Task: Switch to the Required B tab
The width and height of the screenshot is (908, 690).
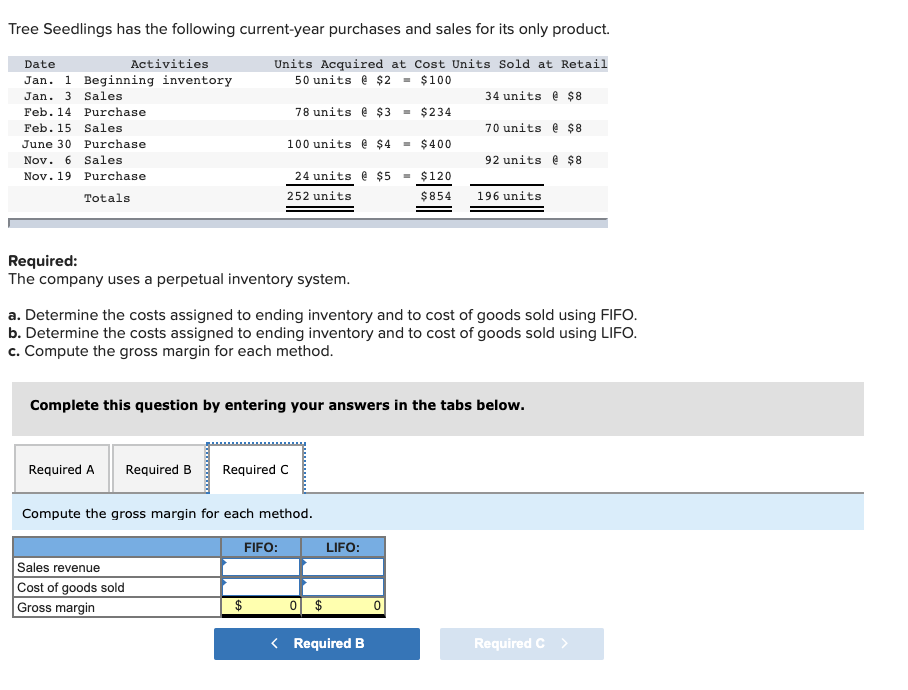Action: (x=159, y=469)
